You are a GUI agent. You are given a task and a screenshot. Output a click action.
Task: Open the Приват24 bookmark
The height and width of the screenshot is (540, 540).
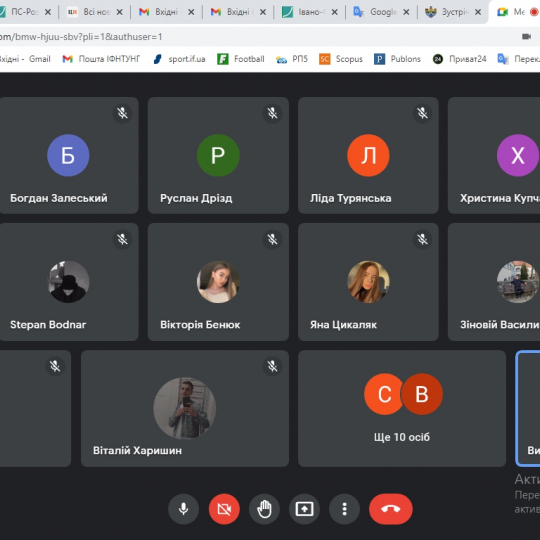[x=460, y=59]
